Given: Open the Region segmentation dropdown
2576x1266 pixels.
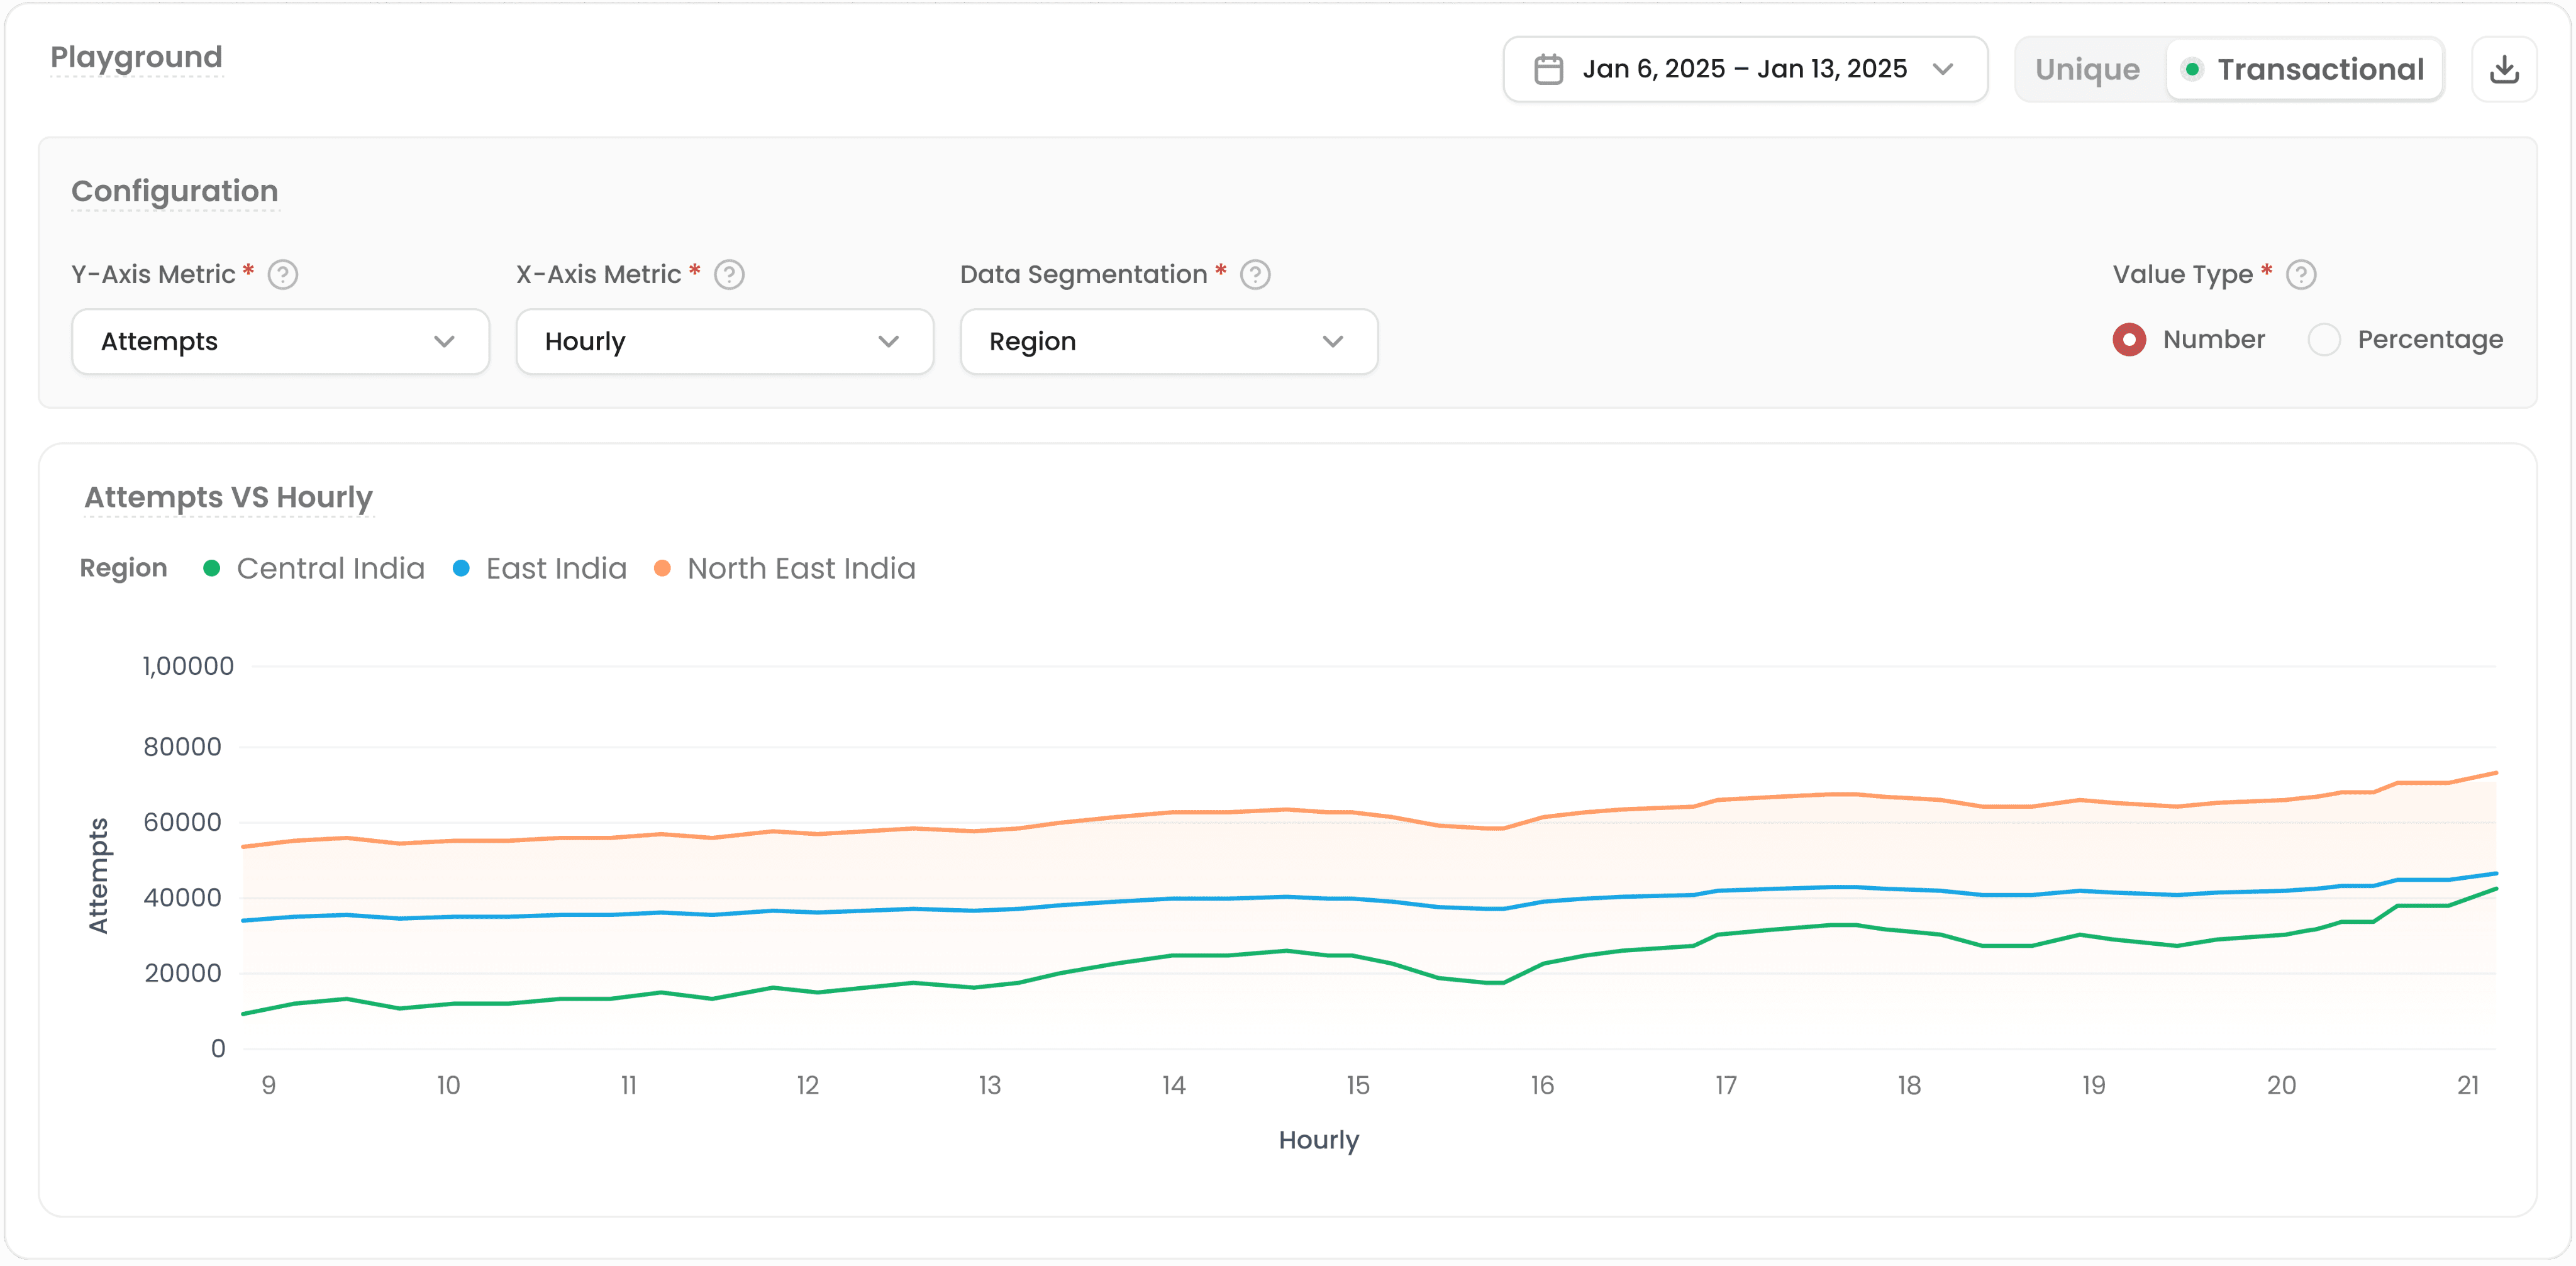Looking at the screenshot, I should pos(1168,341).
